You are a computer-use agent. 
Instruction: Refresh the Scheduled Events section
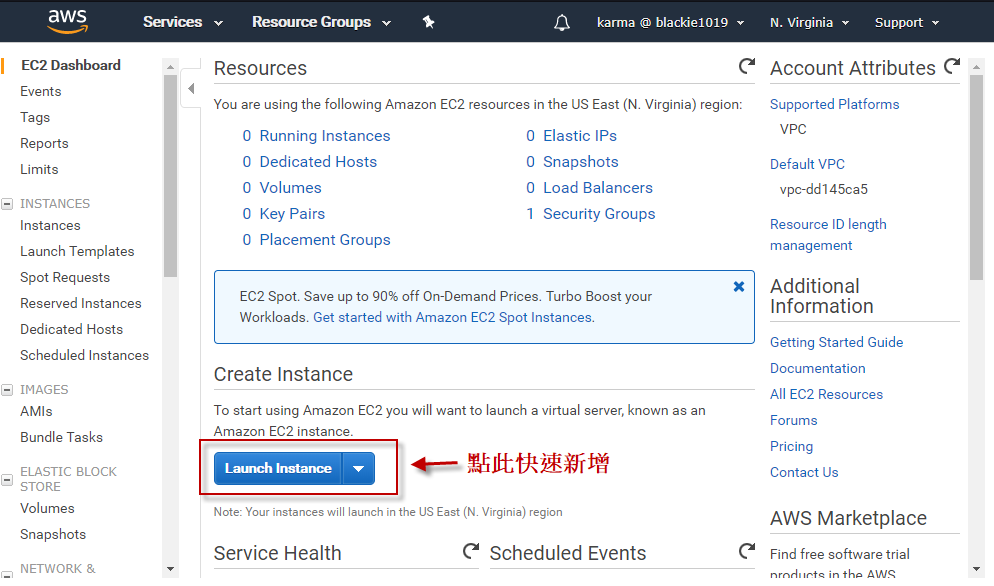[746, 552]
